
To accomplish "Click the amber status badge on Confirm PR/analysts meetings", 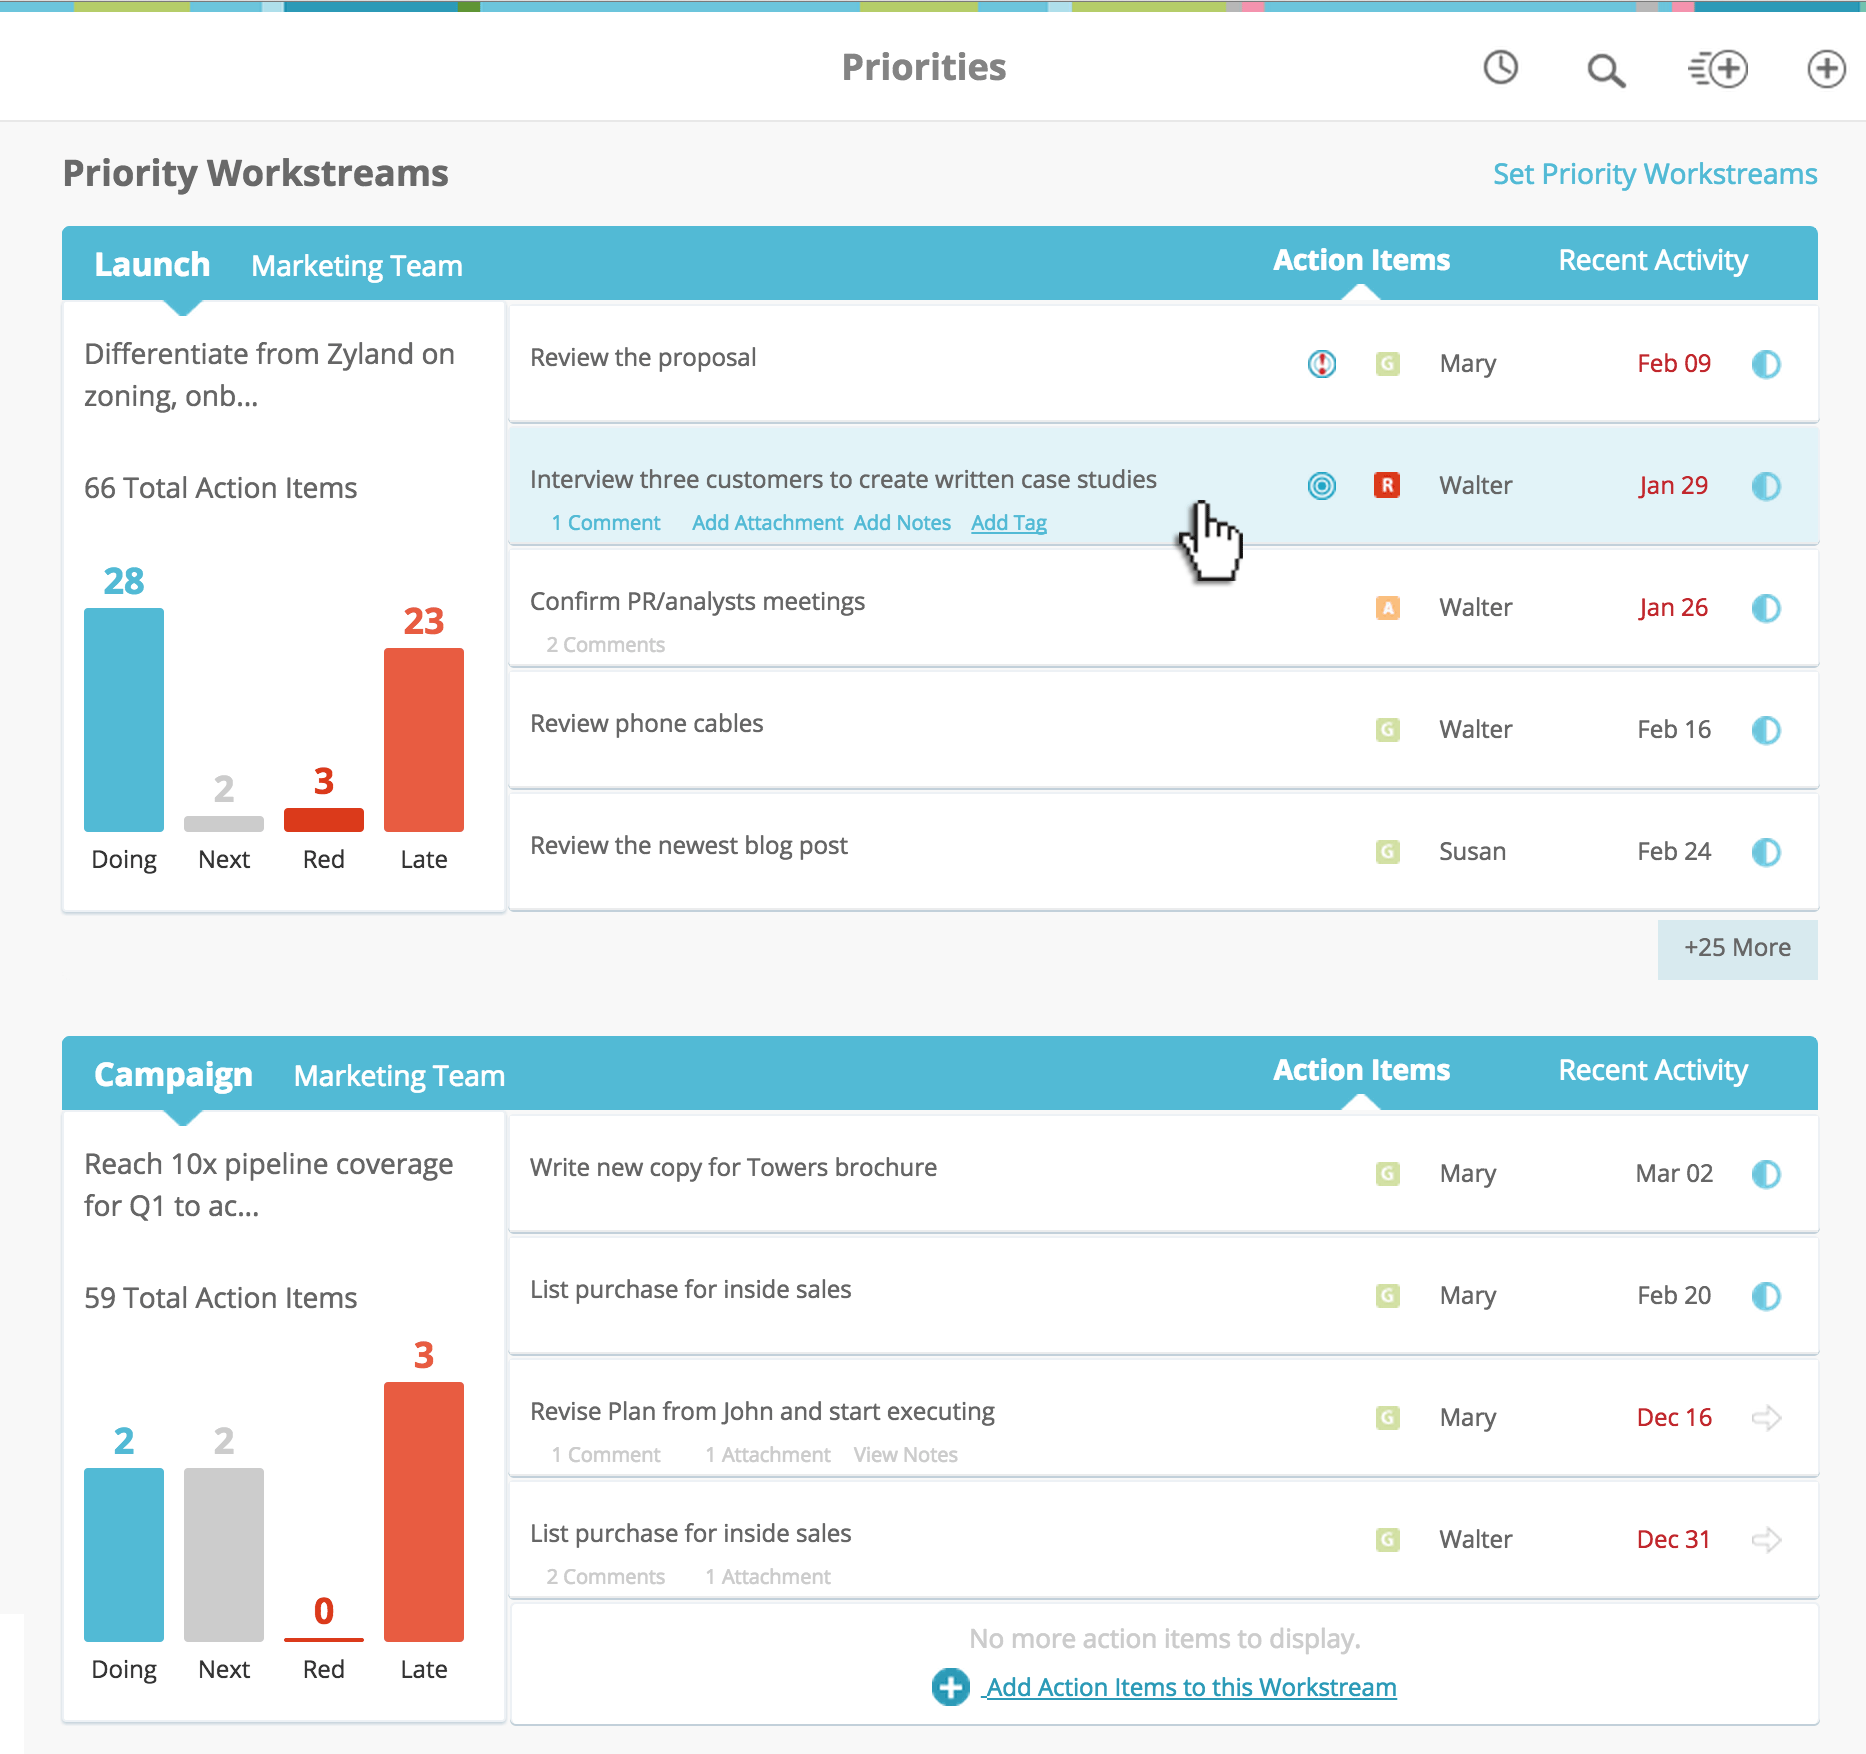I will [x=1386, y=607].
